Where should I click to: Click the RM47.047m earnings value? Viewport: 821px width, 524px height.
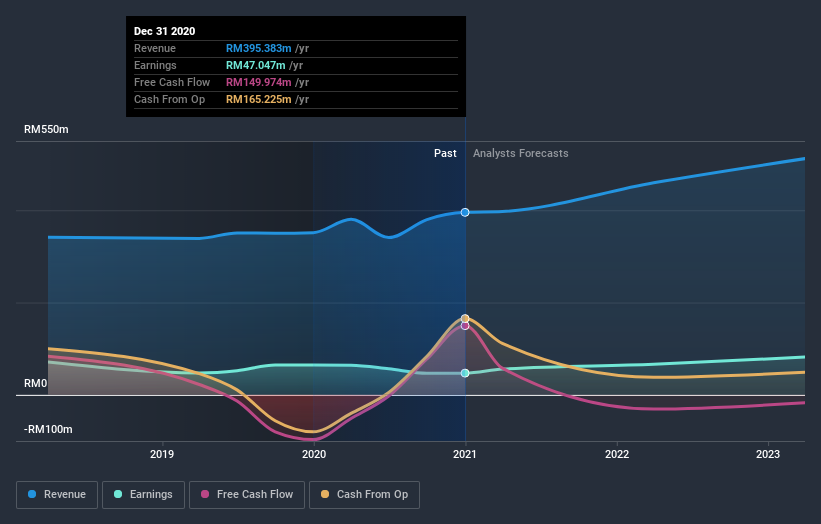256,65
